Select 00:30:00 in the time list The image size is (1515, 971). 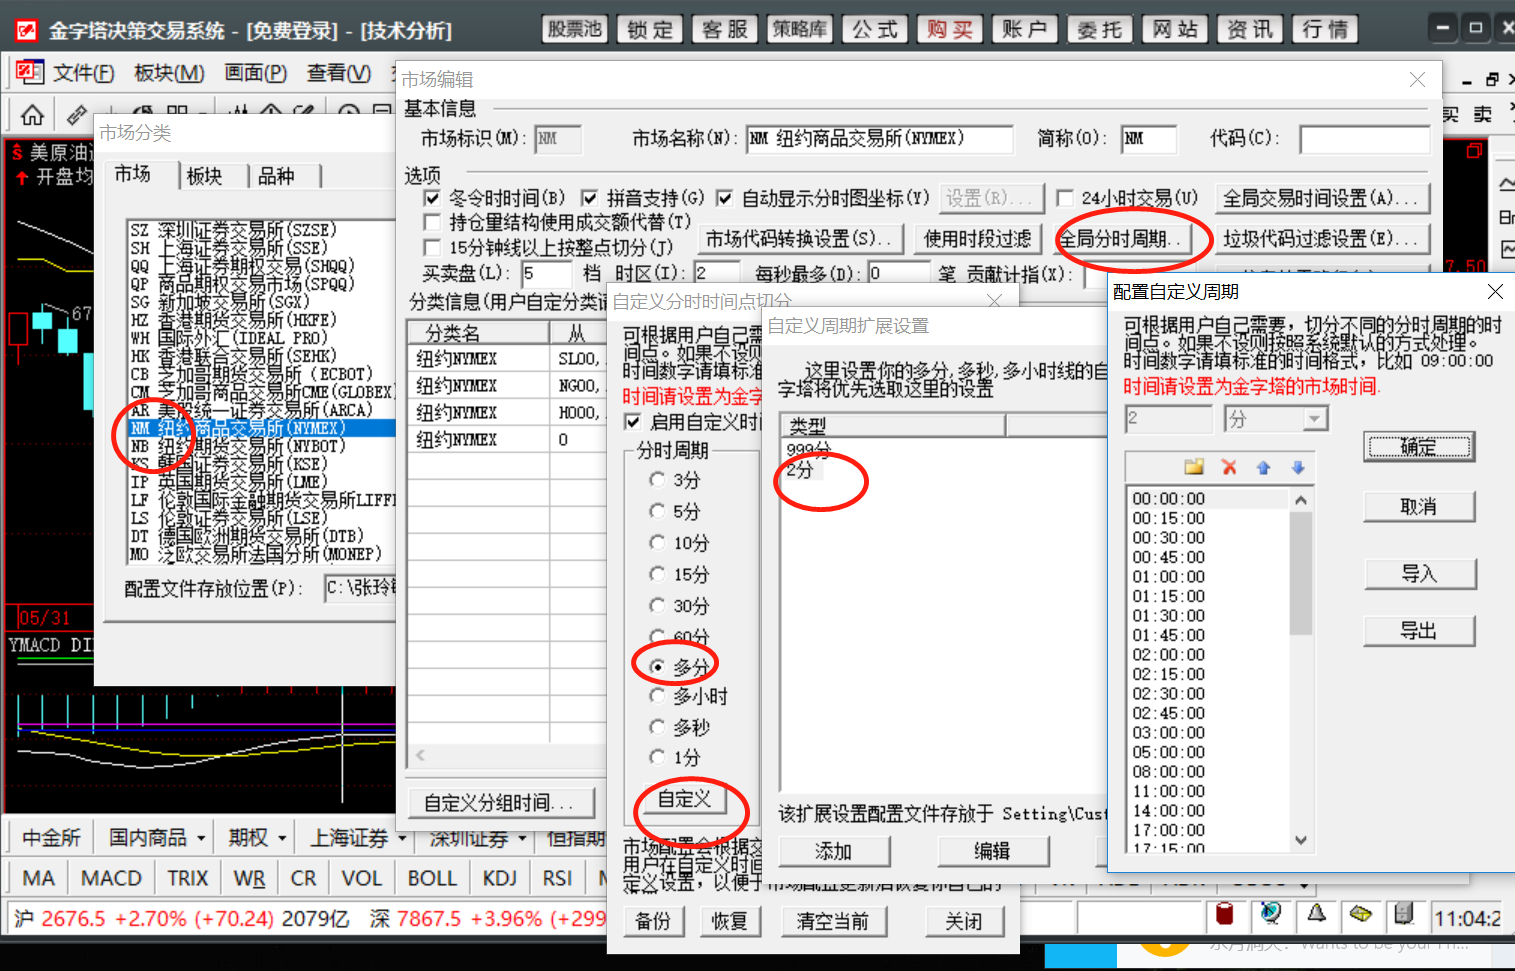[x=1168, y=537]
